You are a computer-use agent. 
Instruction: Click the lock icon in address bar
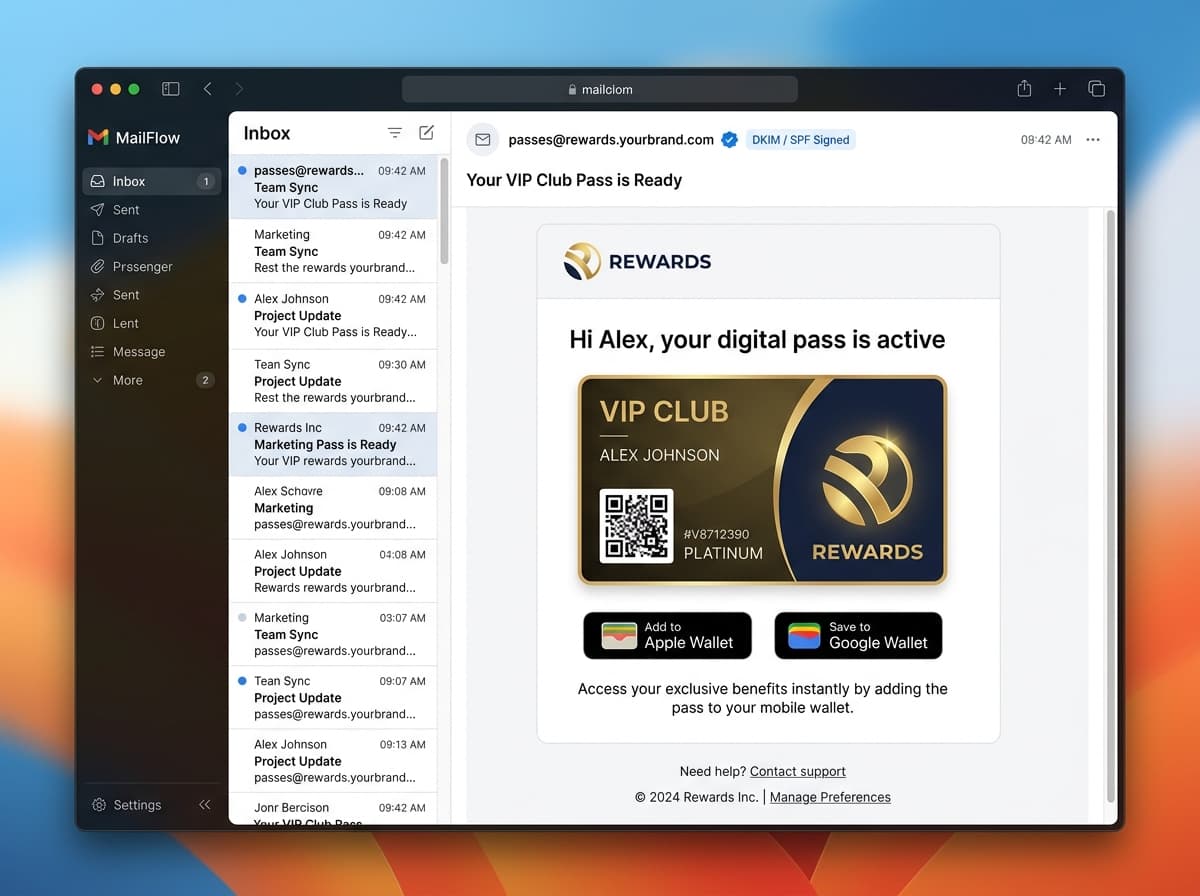click(572, 89)
